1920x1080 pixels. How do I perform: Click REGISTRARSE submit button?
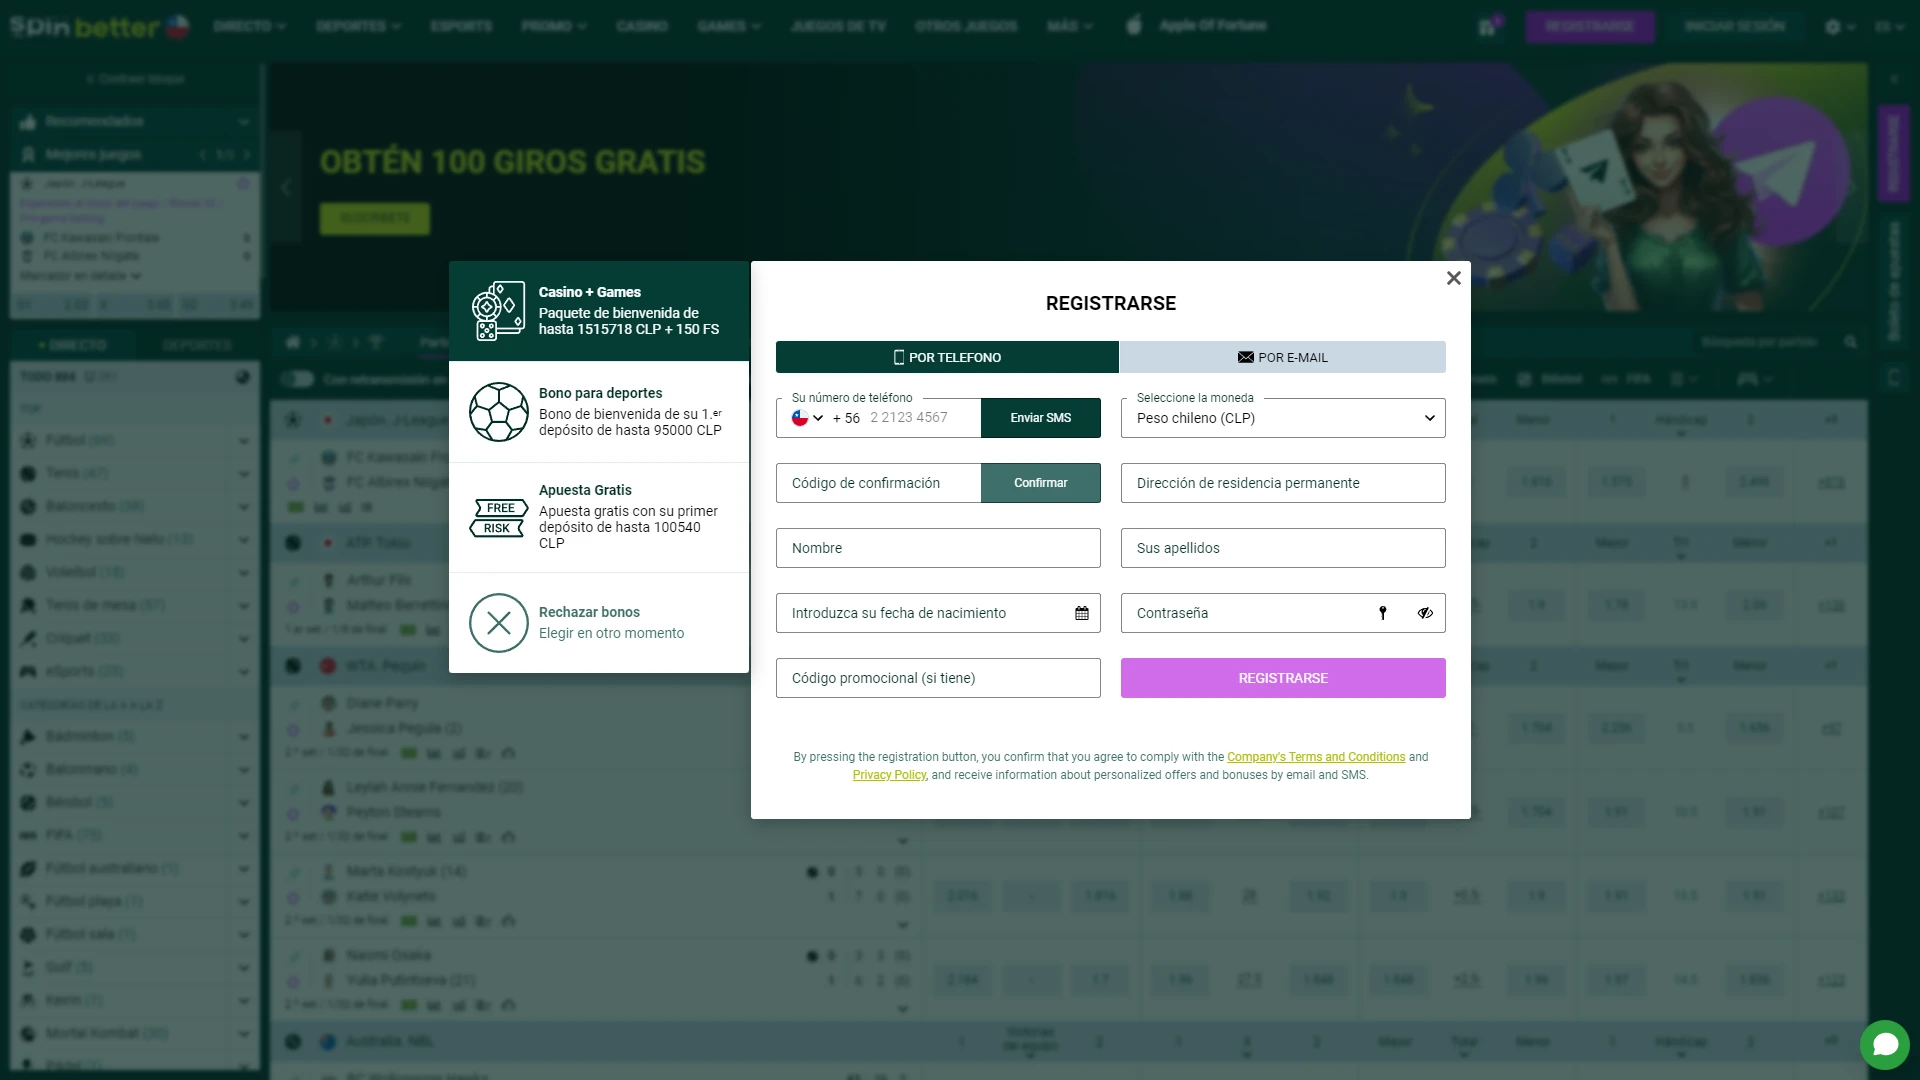(x=1283, y=678)
